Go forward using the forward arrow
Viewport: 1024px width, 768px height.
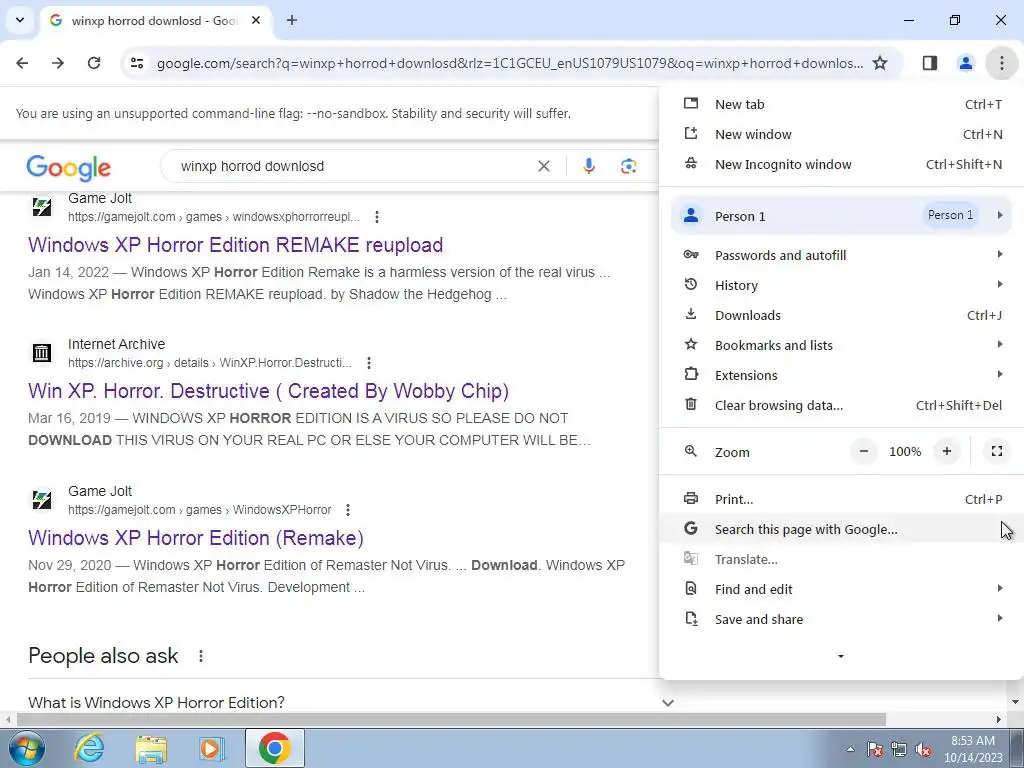[58, 63]
